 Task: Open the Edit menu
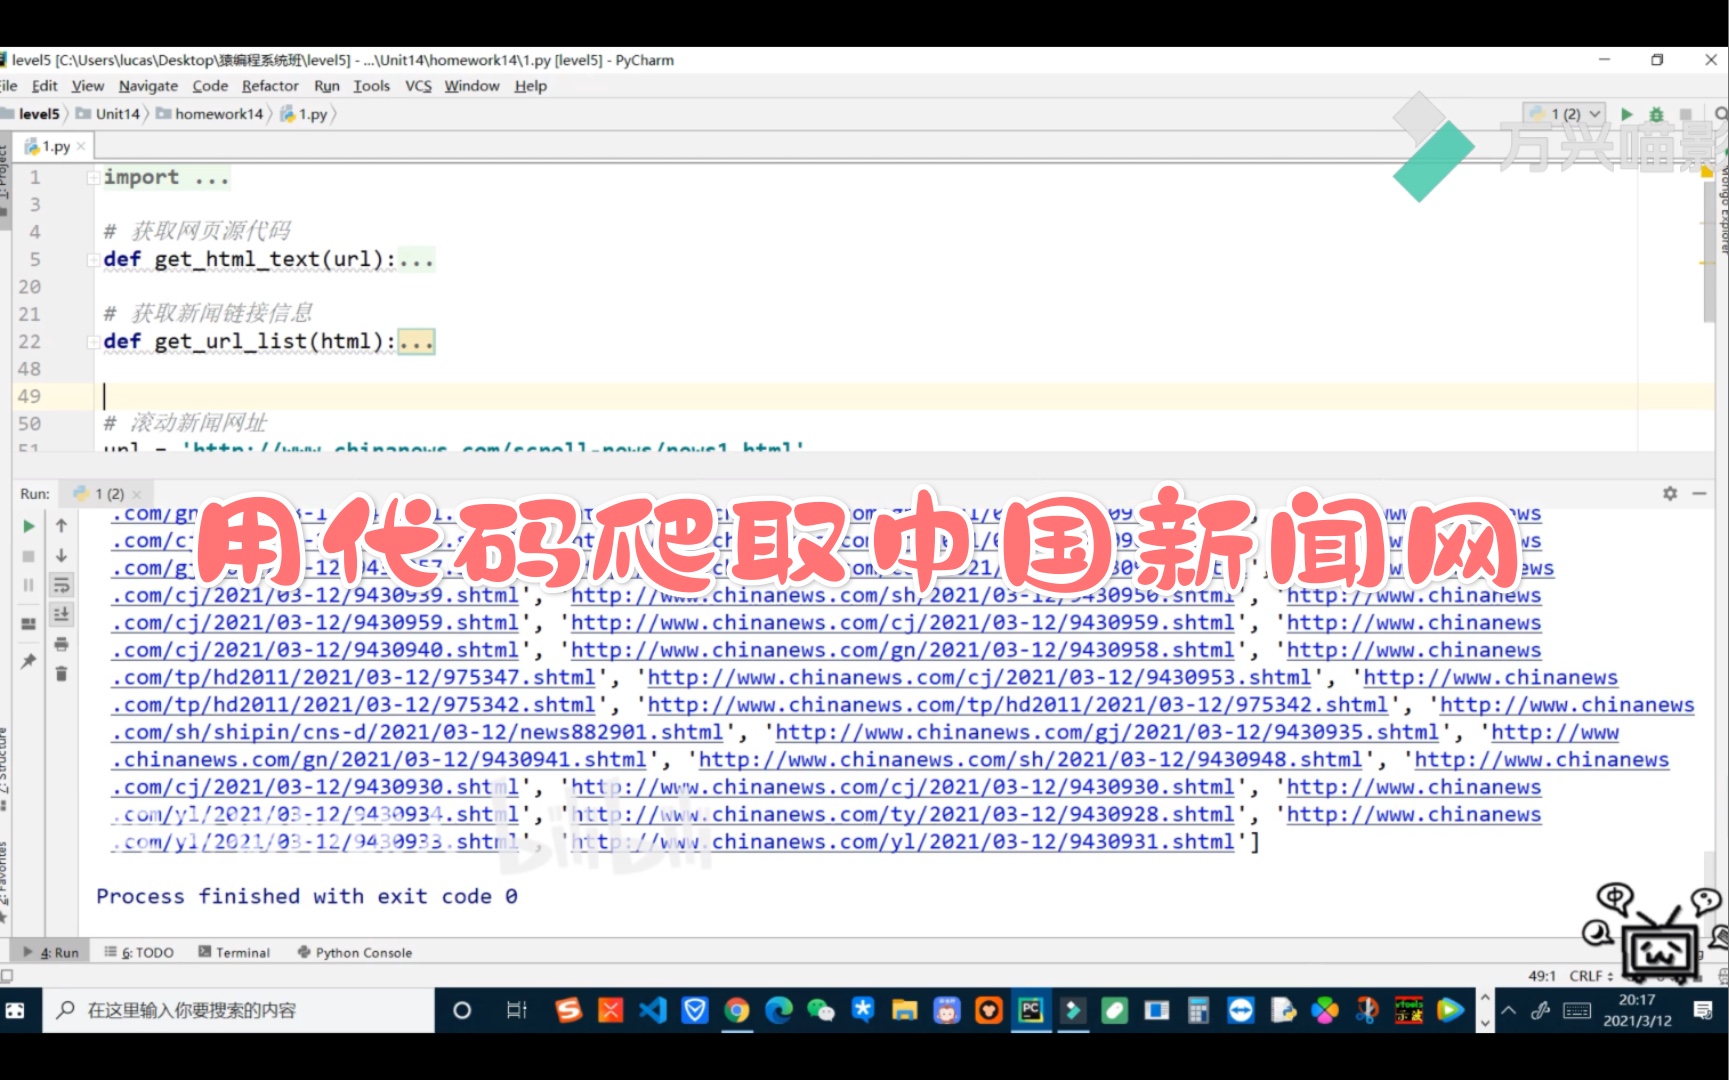click(44, 86)
